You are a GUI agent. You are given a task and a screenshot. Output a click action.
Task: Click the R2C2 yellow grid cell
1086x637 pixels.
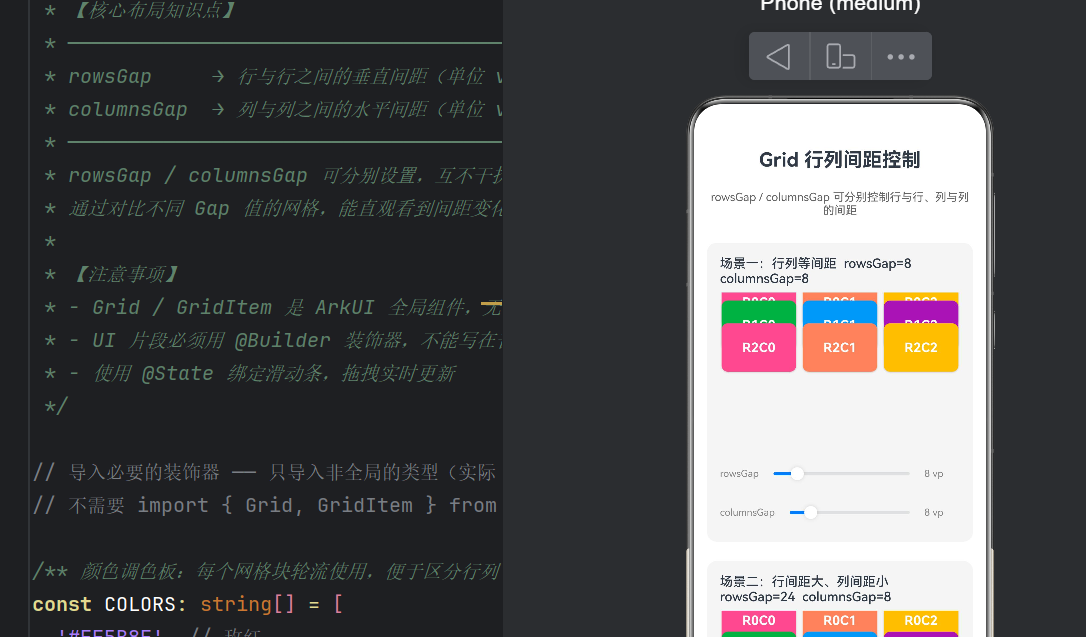[x=920, y=348]
